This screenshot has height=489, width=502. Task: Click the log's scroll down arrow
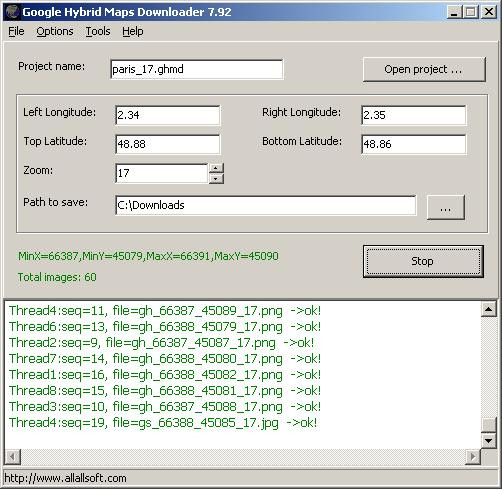(488, 441)
